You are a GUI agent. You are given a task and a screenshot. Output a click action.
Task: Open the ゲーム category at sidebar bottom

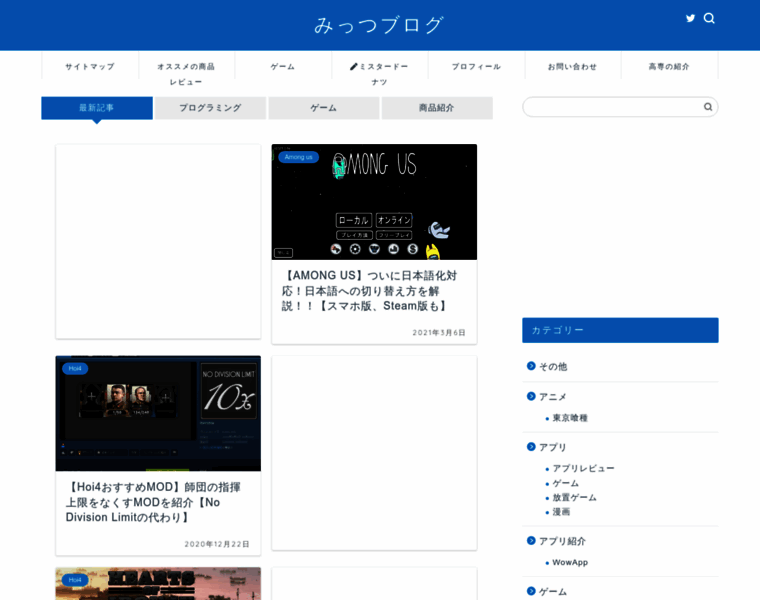pyautogui.click(x=553, y=591)
